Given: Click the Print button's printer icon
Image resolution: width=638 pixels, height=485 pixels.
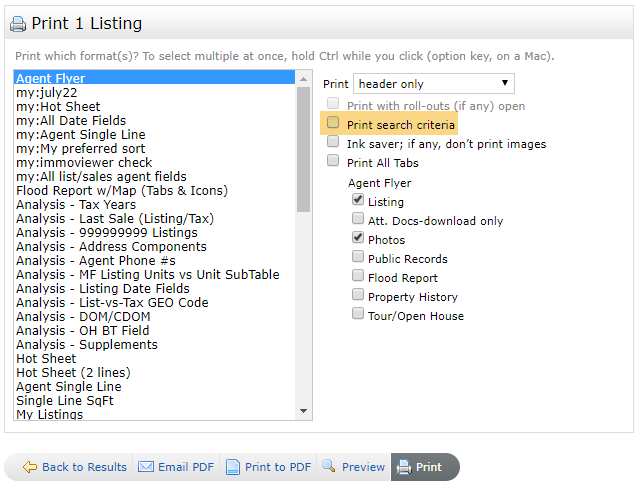Looking at the screenshot, I should point(403,467).
